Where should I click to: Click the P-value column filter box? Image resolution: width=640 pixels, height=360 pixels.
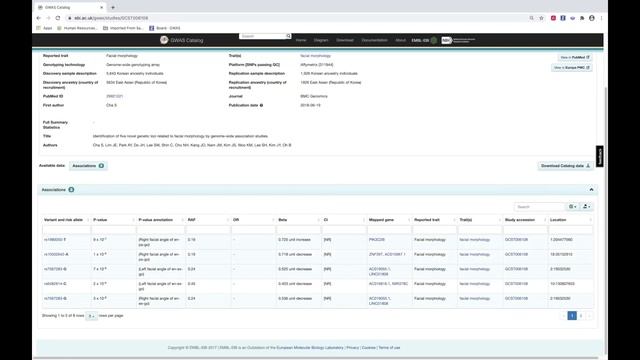pos(113,230)
